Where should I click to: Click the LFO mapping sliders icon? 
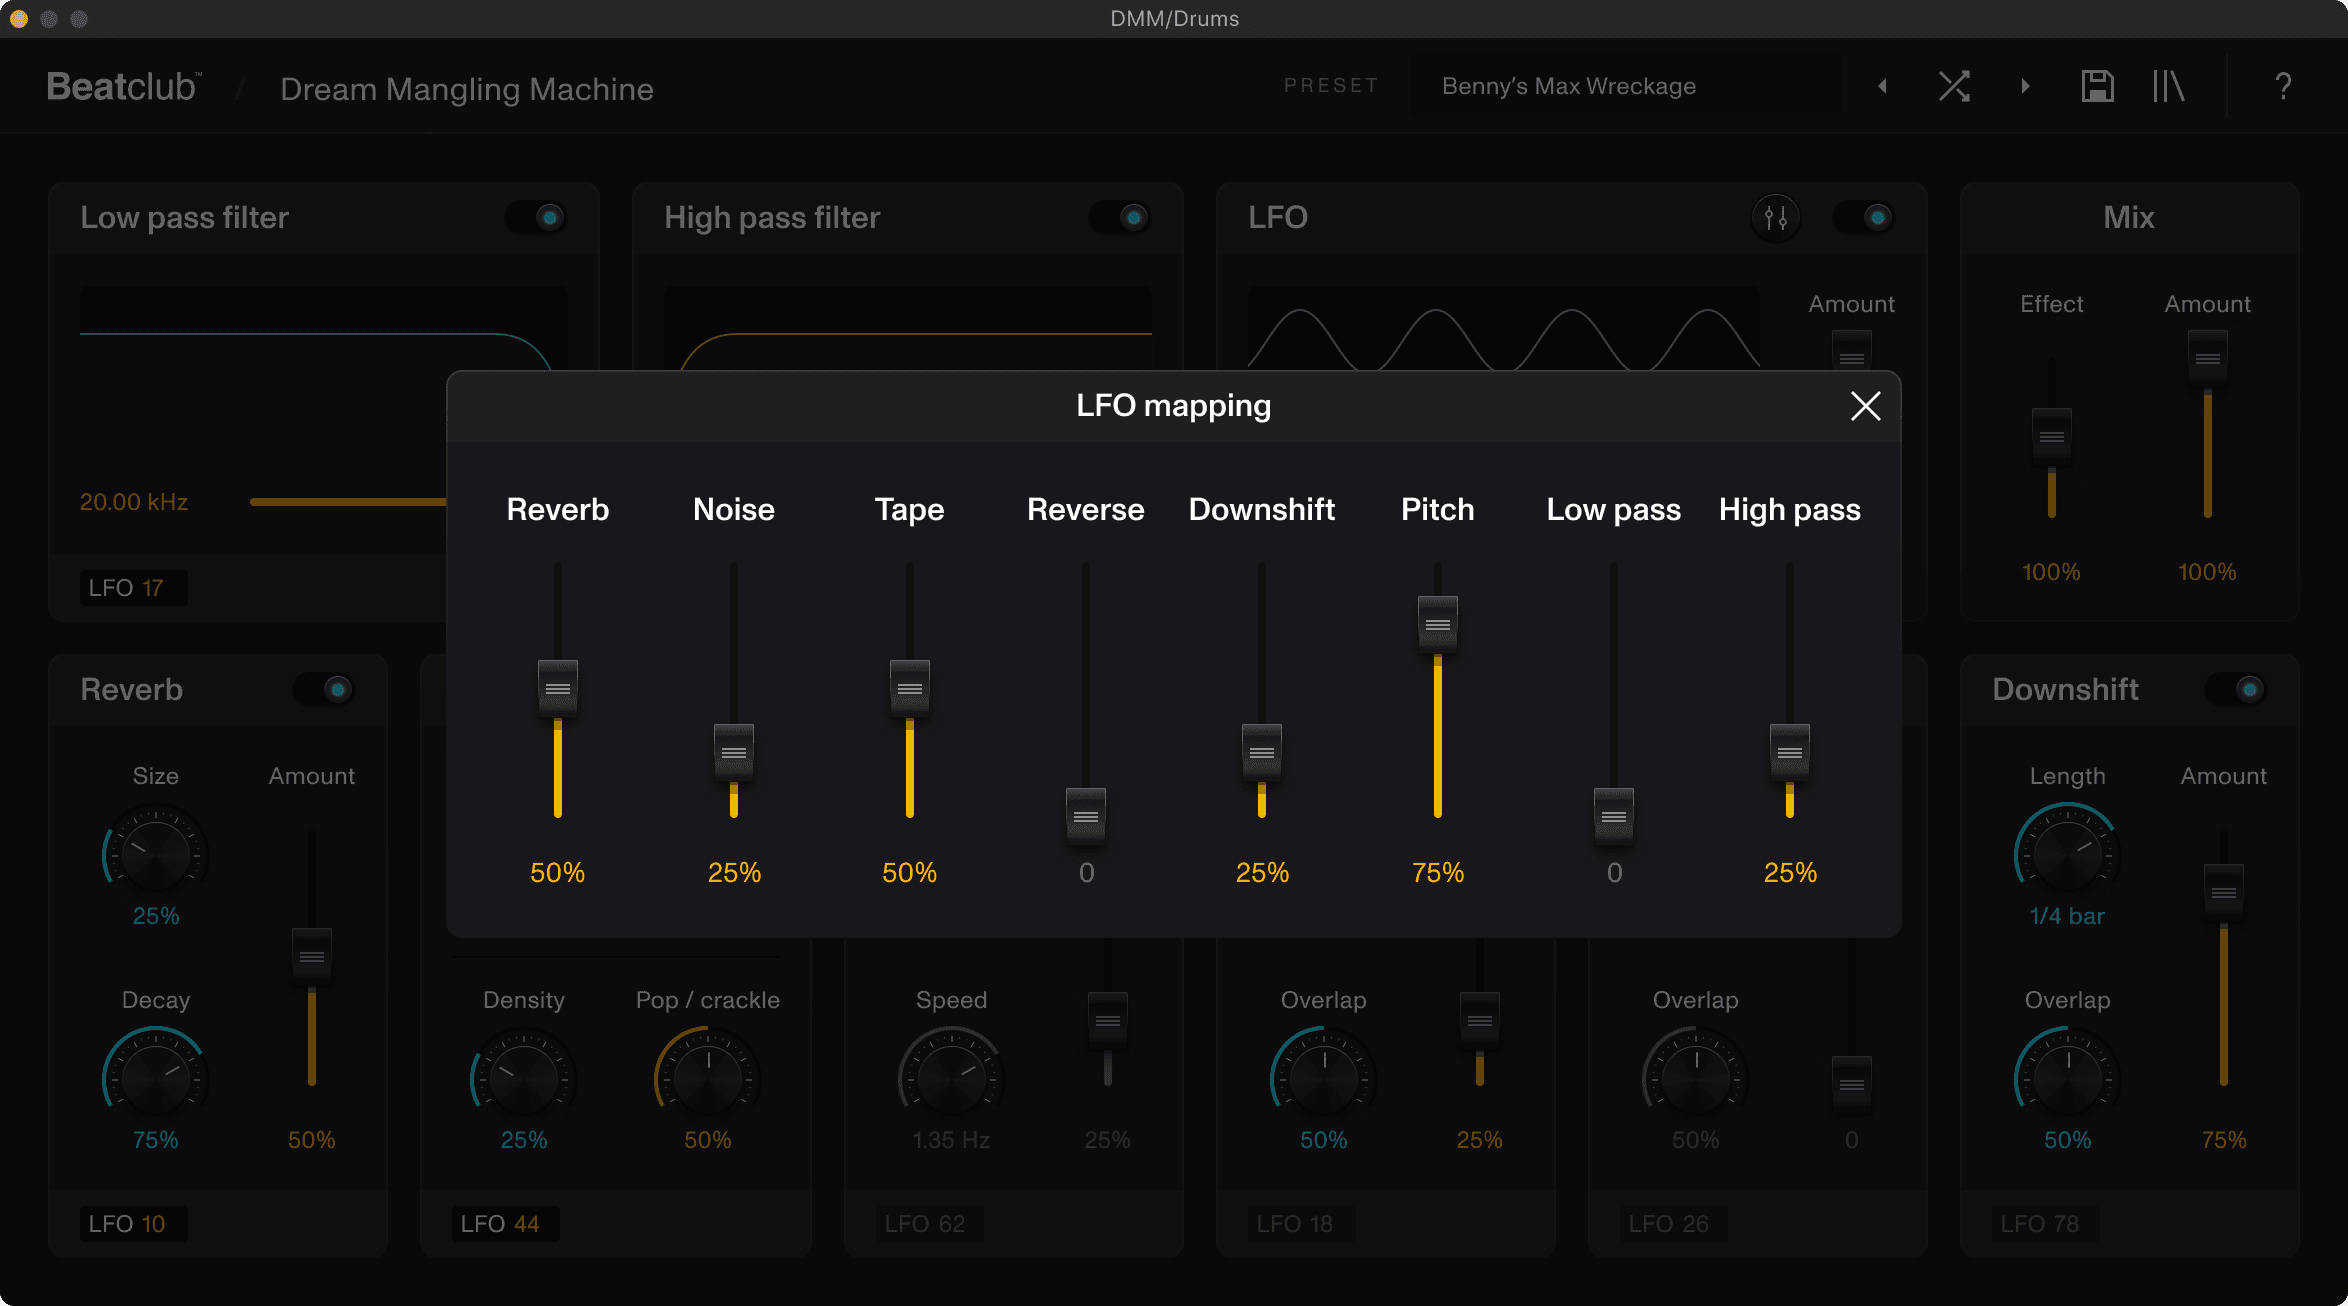(1776, 217)
